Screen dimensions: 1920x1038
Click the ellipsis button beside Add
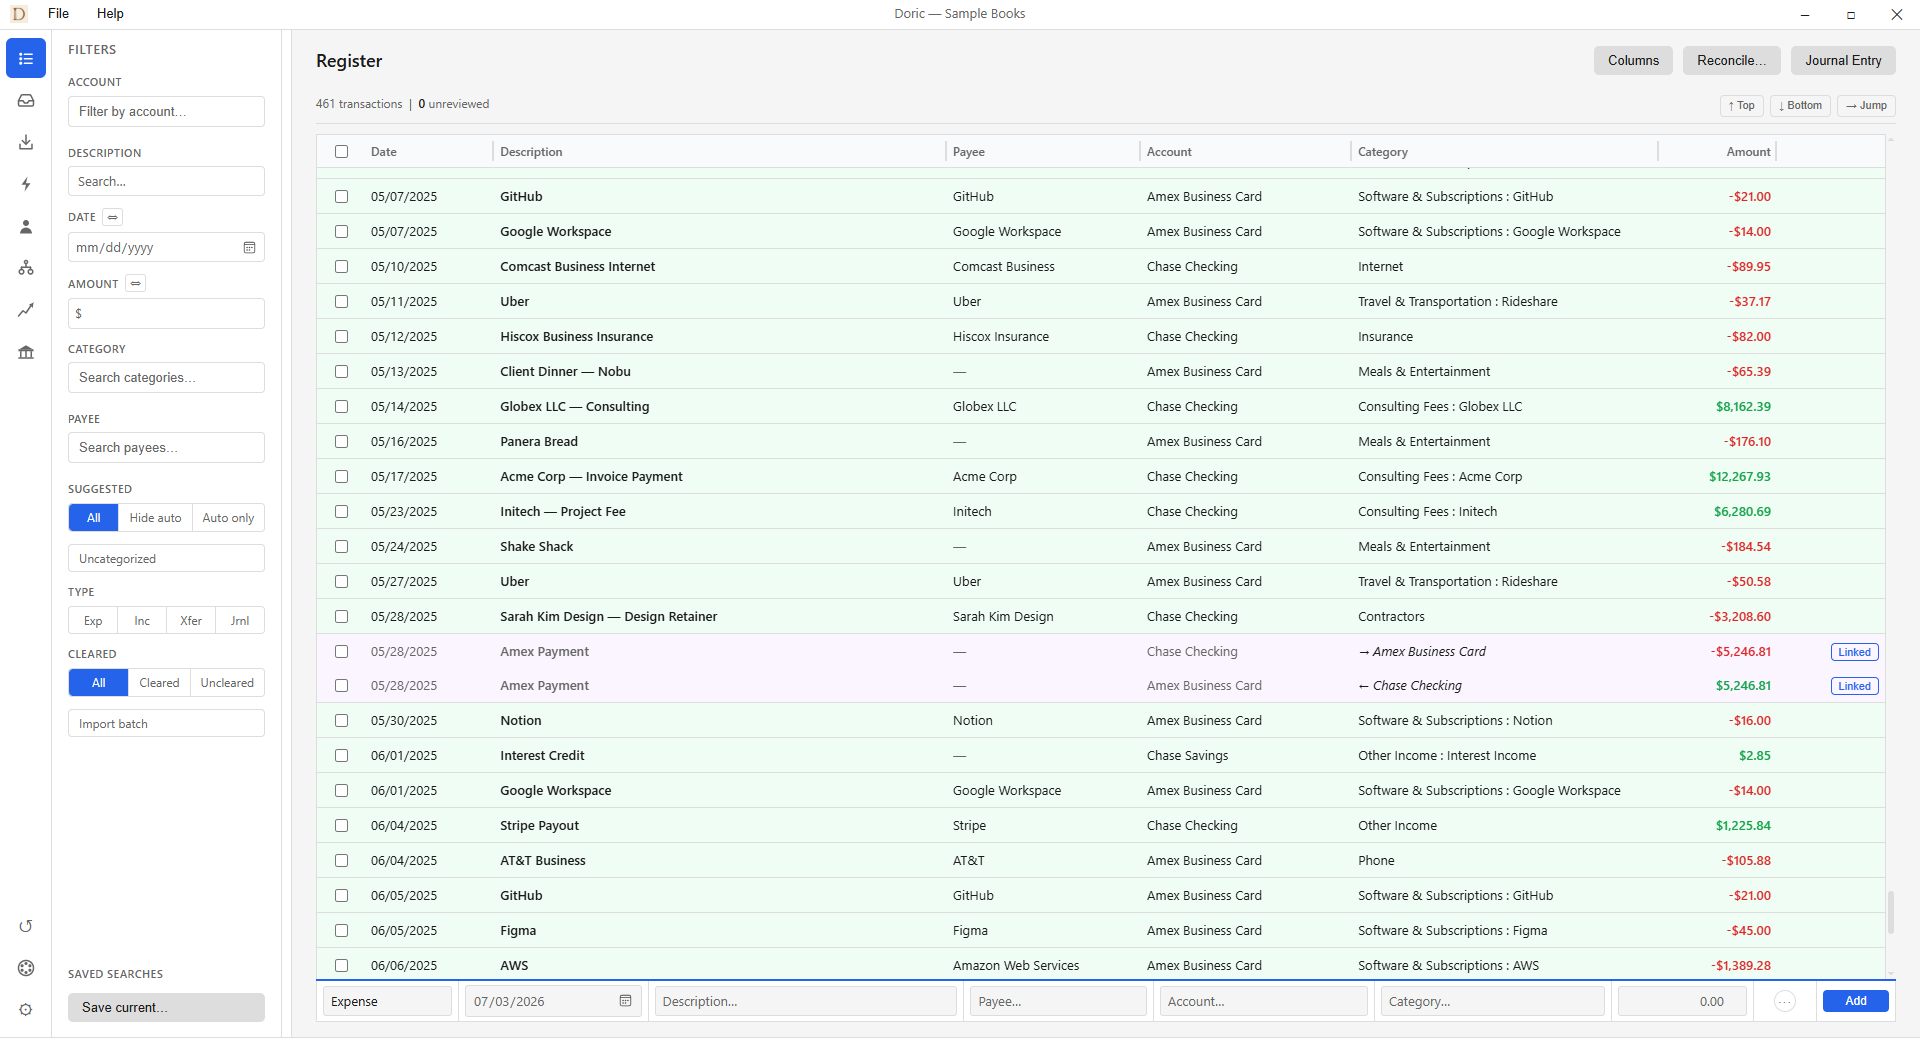[x=1785, y=1001]
